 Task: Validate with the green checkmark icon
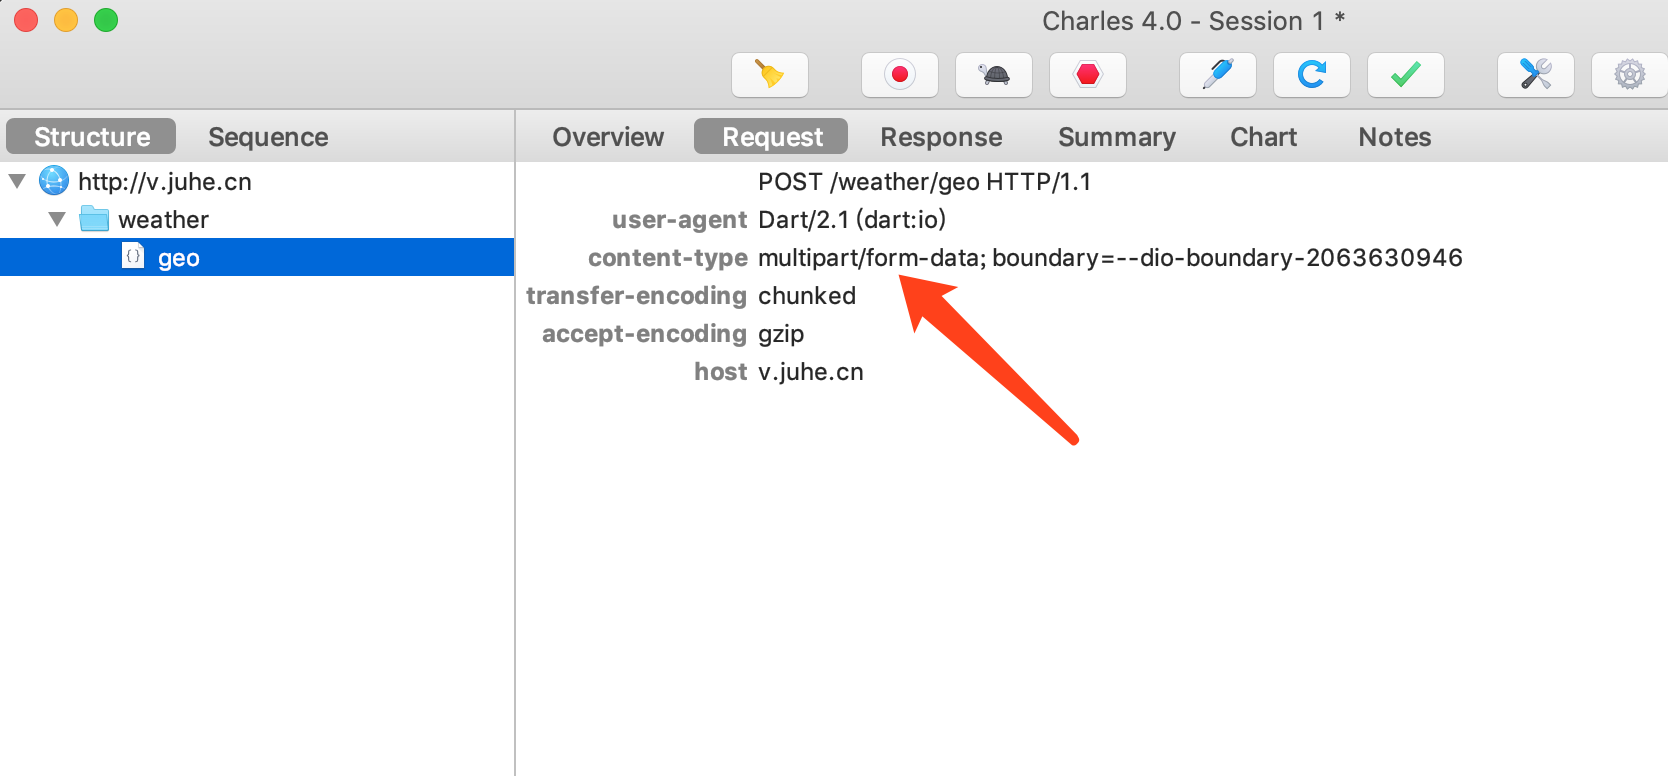click(1406, 75)
